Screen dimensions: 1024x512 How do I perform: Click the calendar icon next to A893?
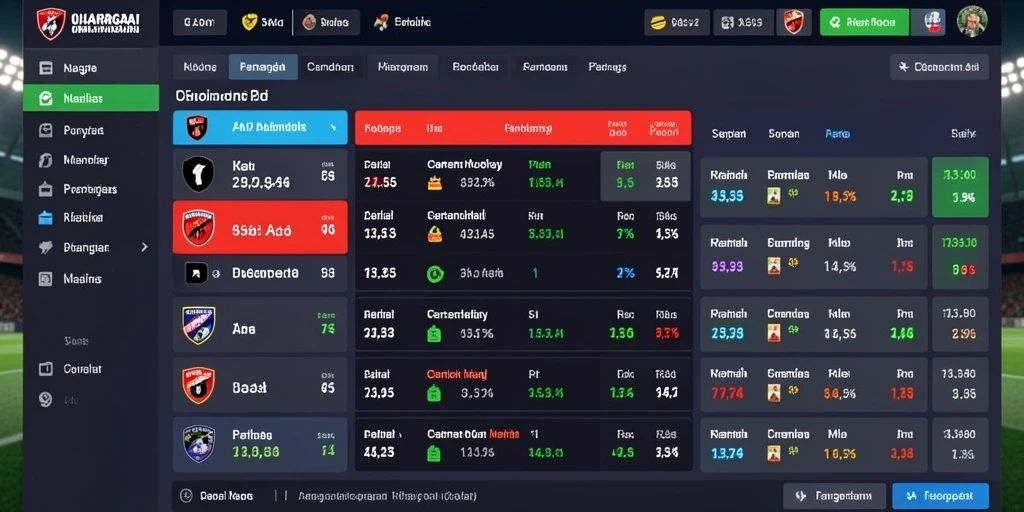pyautogui.click(x=728, y=23)
